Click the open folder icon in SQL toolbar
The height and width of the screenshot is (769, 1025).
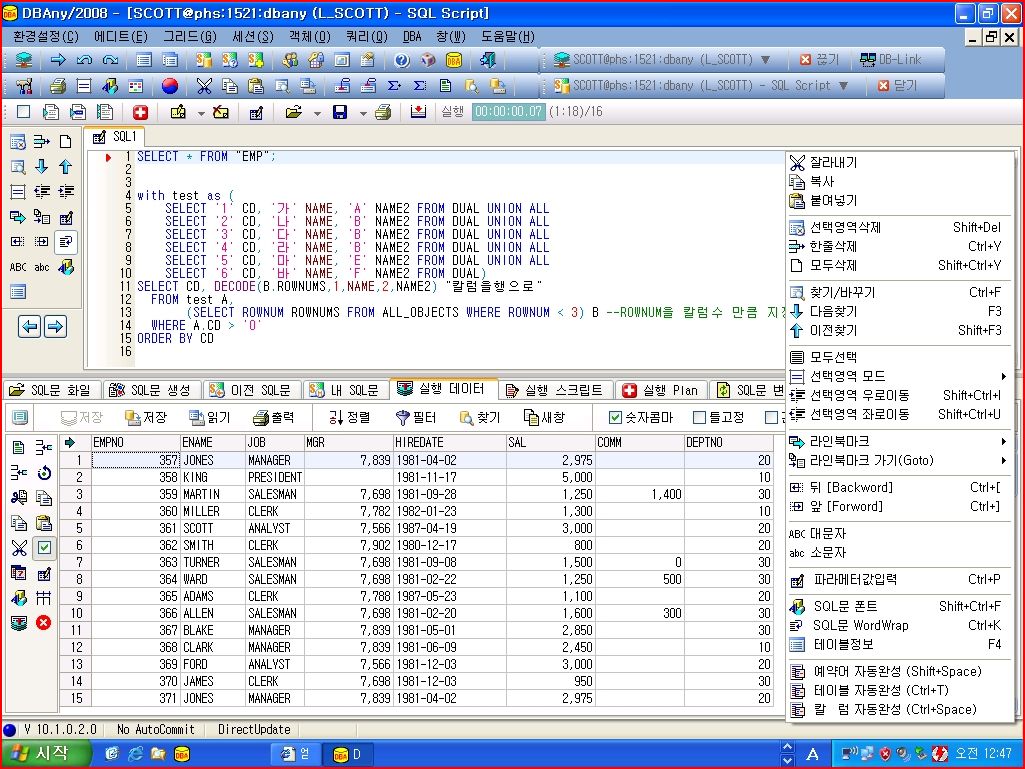click(x=294, y=112)
